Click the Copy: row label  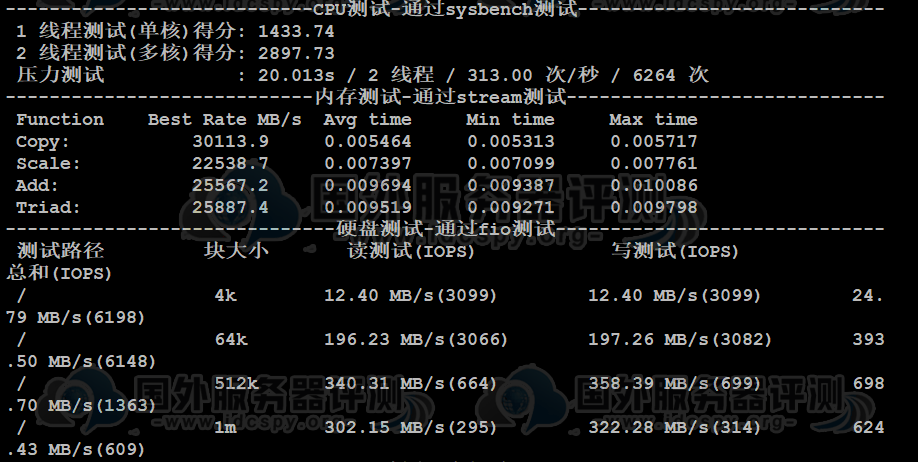coord(43,142)
